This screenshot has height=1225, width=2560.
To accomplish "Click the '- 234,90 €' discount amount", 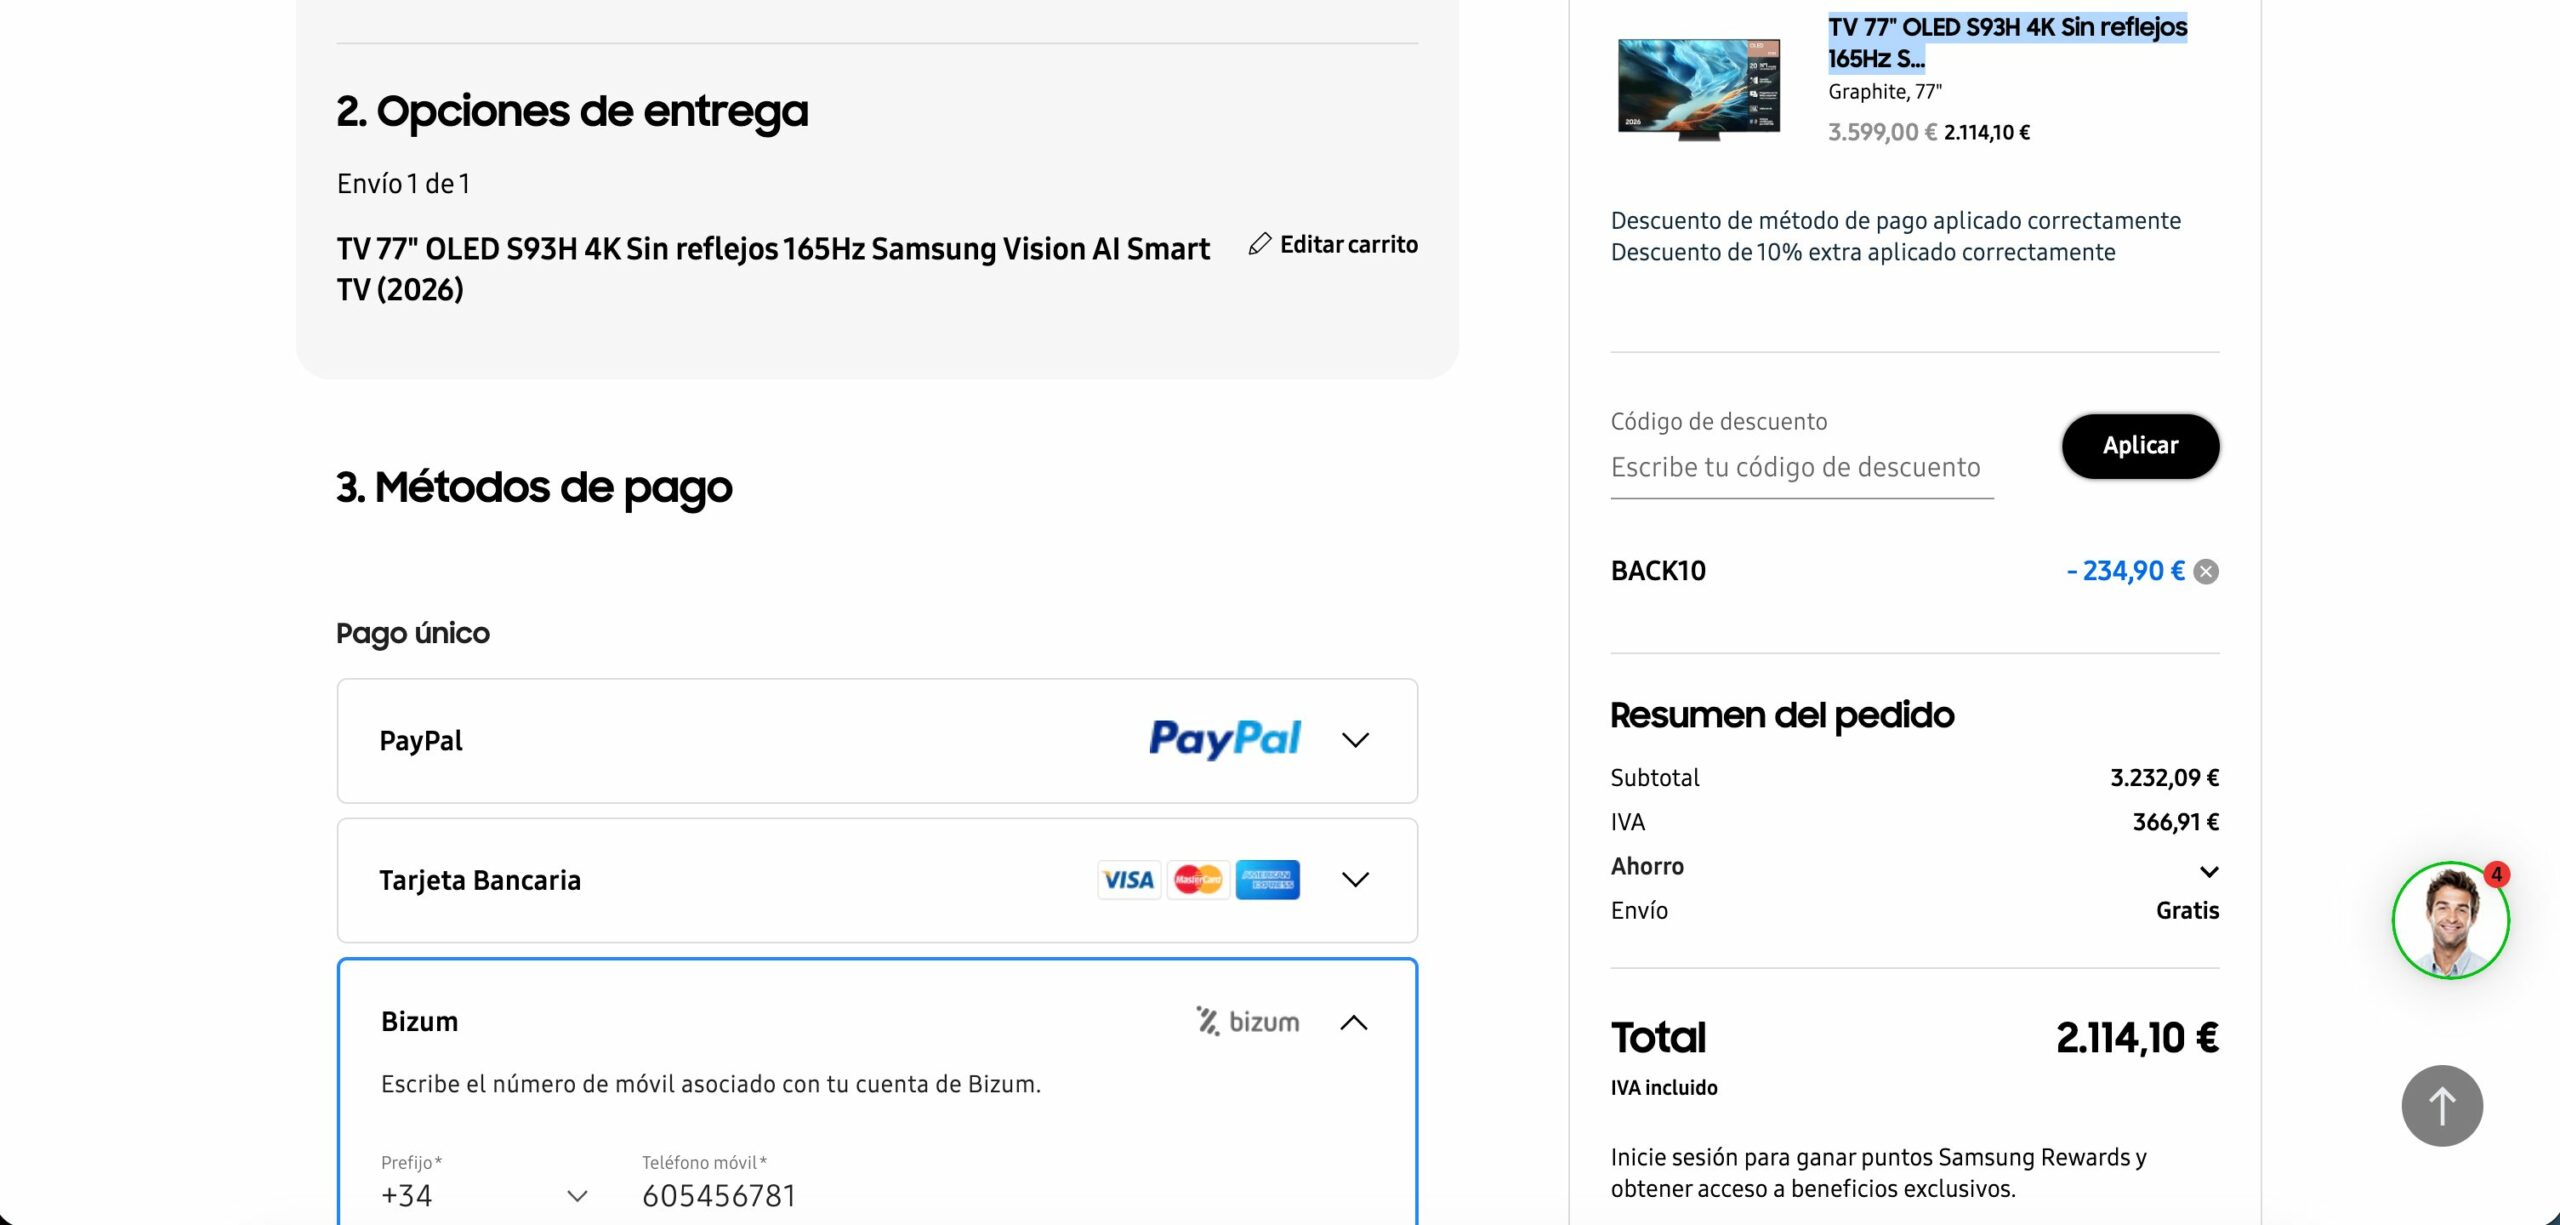I will point(2125,571).
